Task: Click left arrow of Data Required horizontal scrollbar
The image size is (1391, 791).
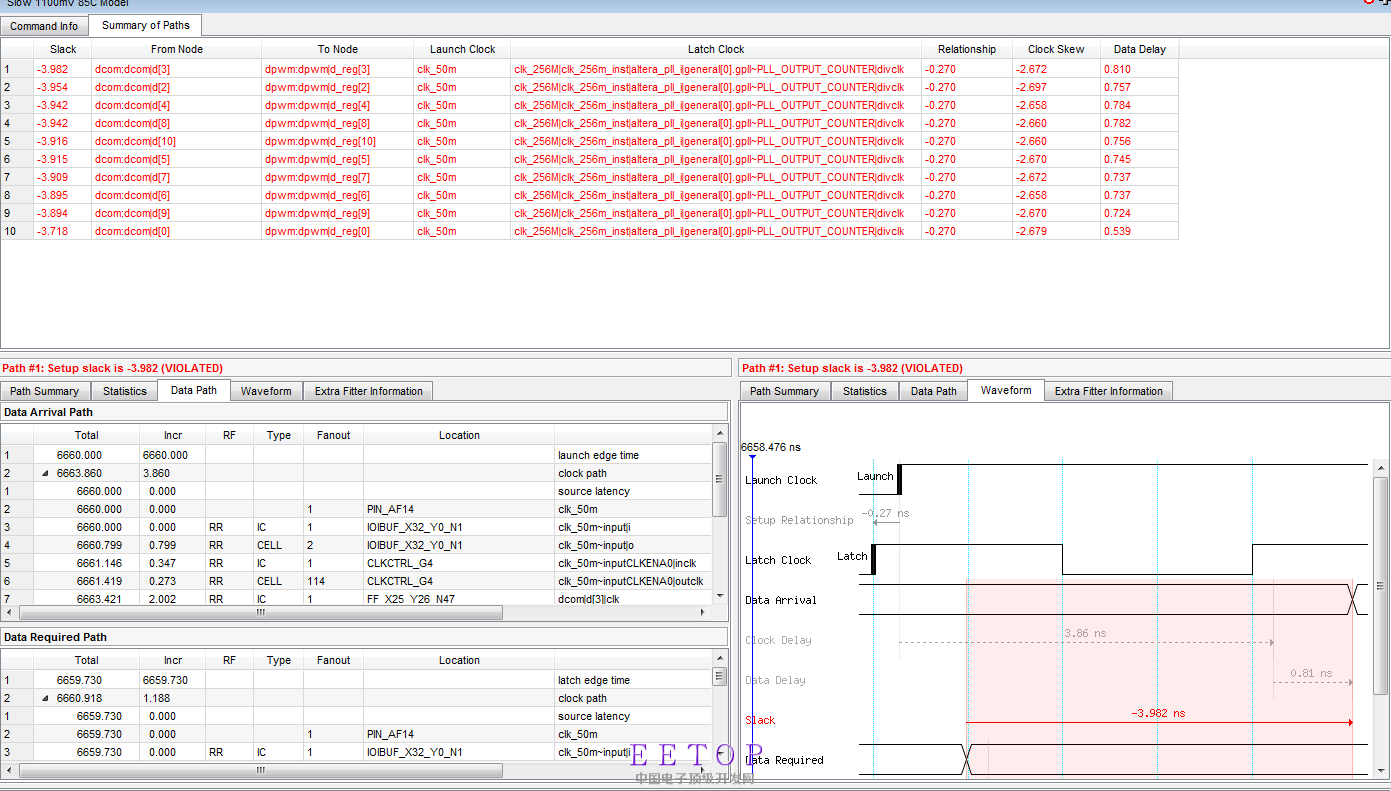Action: click(10, 771)
